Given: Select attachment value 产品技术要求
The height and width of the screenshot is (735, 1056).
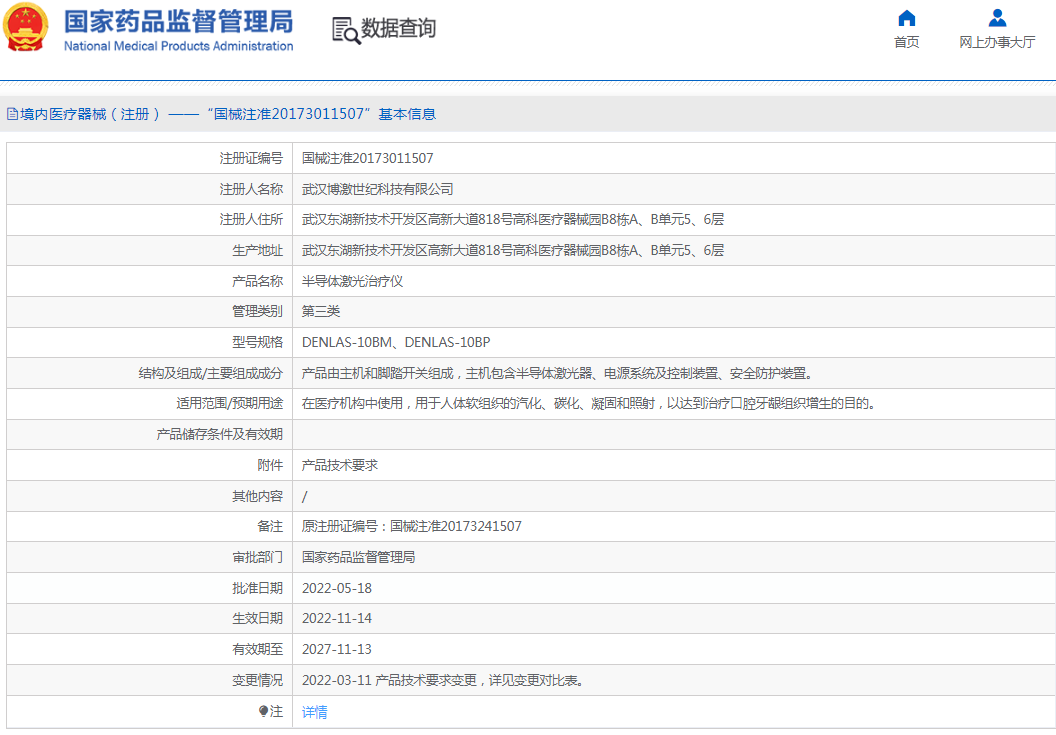Looking at the screenshot, I should pyautogui.click(x=339, y=465).
